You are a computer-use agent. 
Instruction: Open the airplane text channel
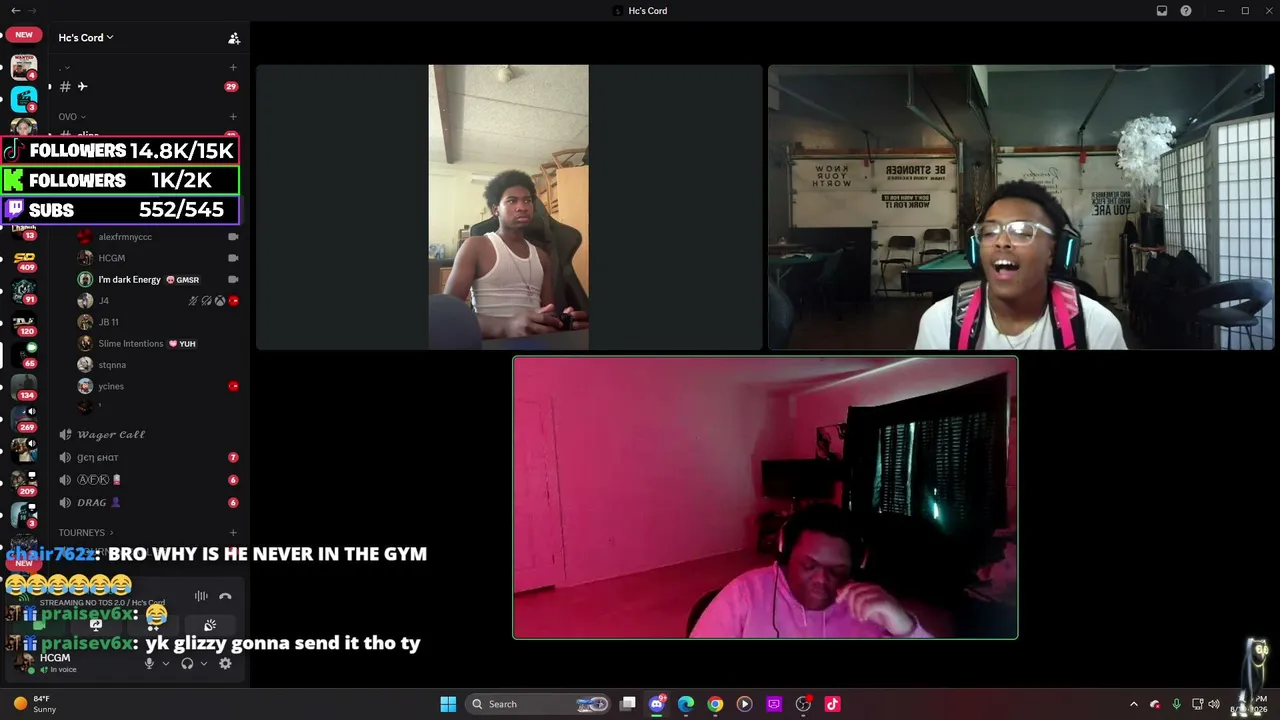coord(145,87)
